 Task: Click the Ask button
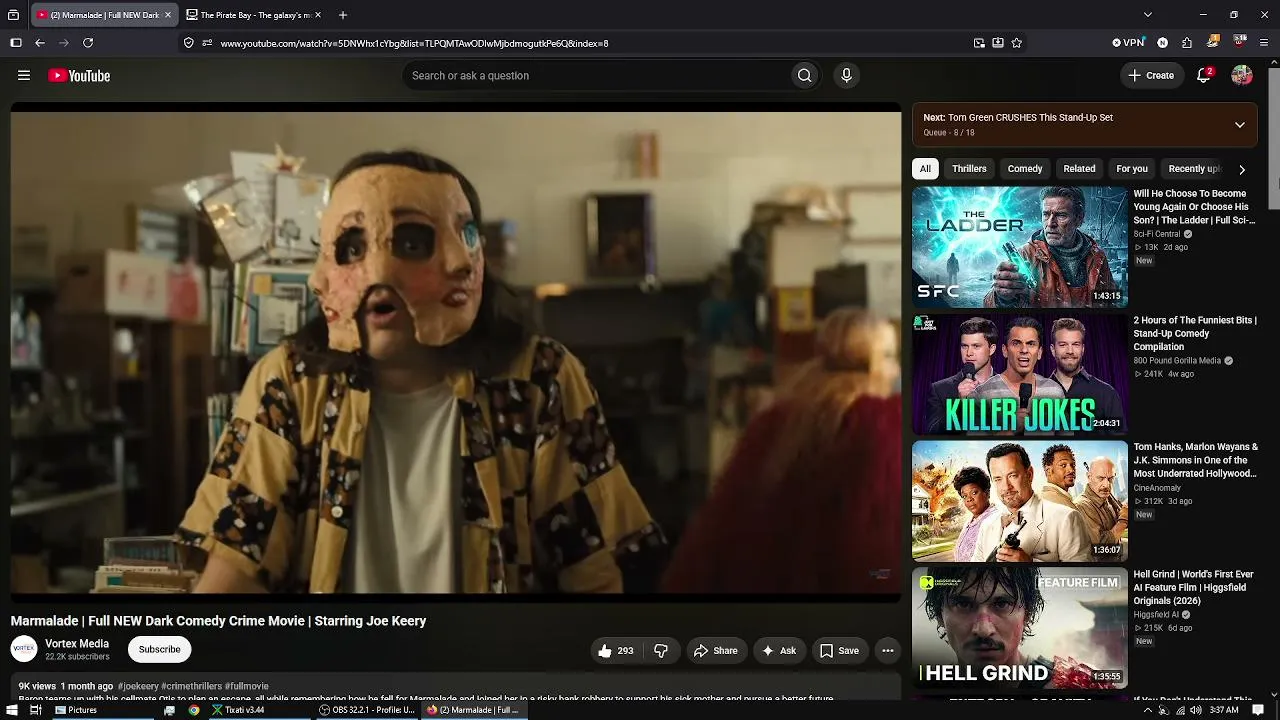click(x=779, y=651)
